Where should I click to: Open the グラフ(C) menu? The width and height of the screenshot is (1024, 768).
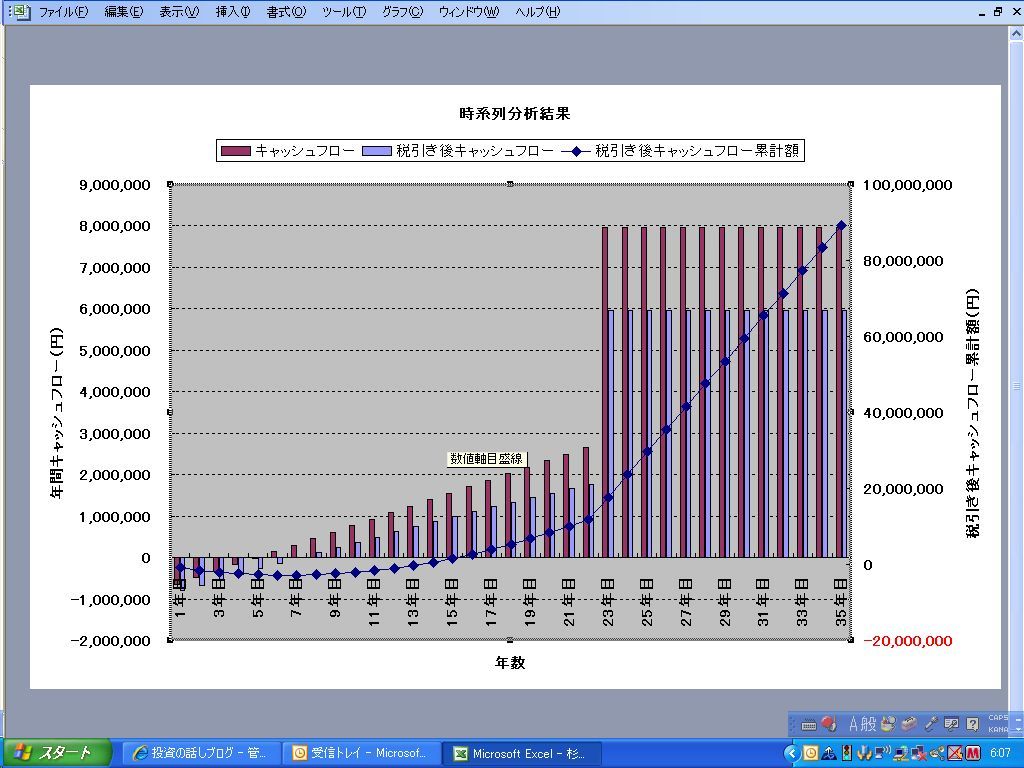tap(402, 12)
